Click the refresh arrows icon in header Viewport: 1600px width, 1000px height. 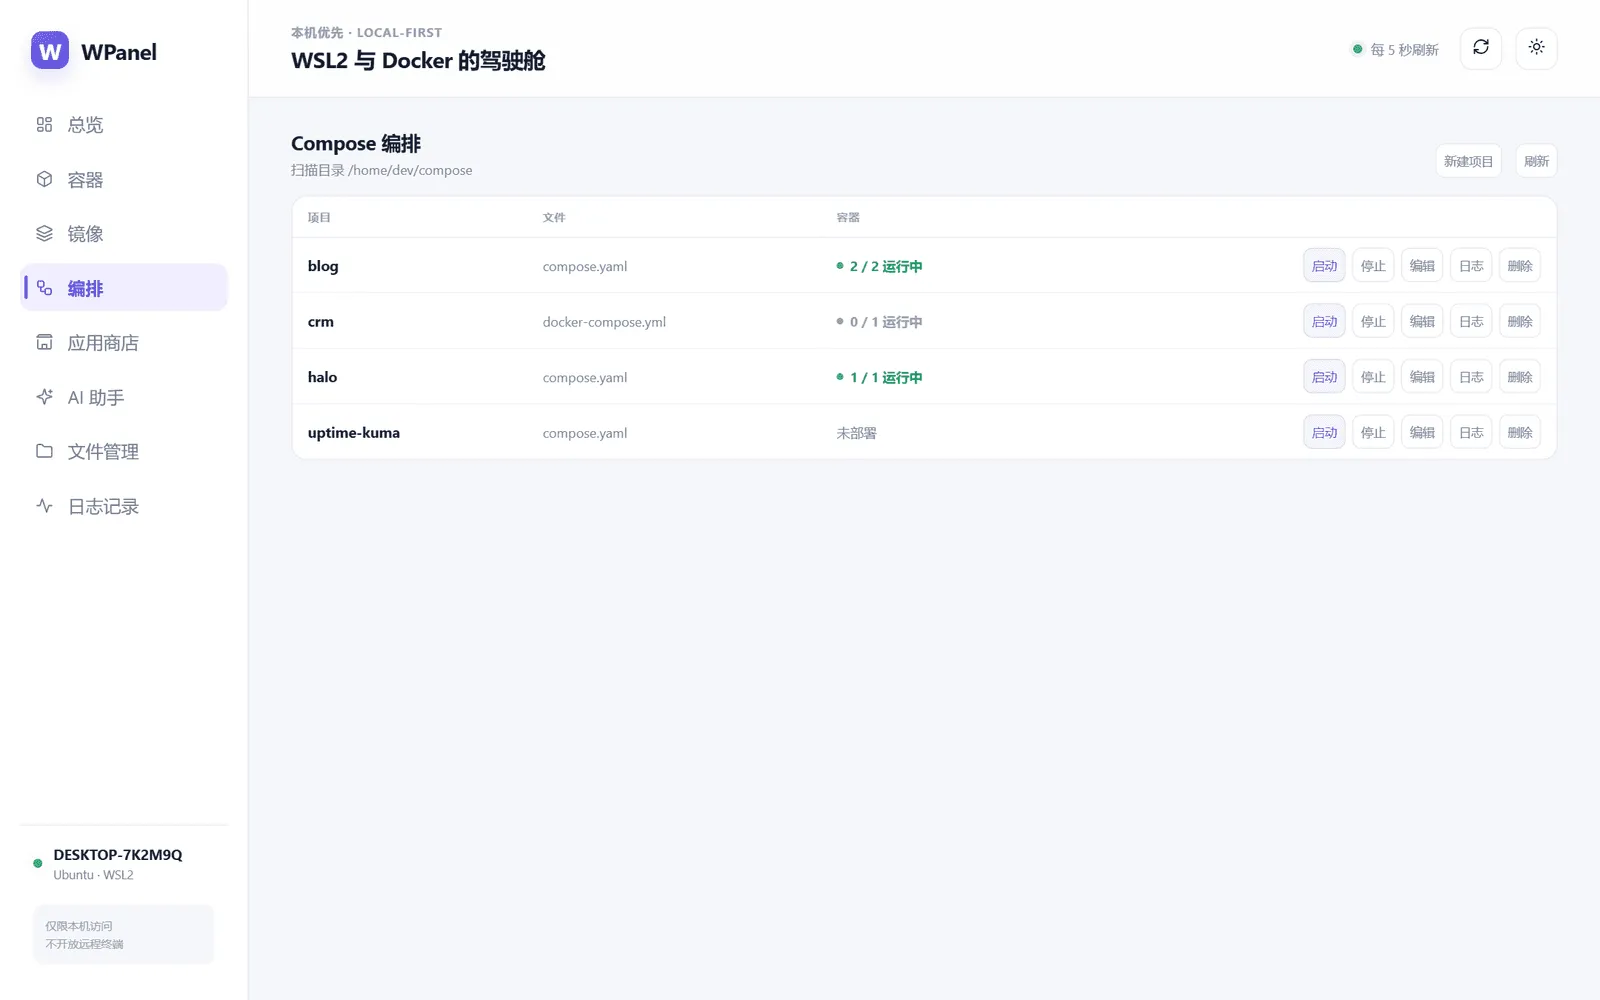1481,48
